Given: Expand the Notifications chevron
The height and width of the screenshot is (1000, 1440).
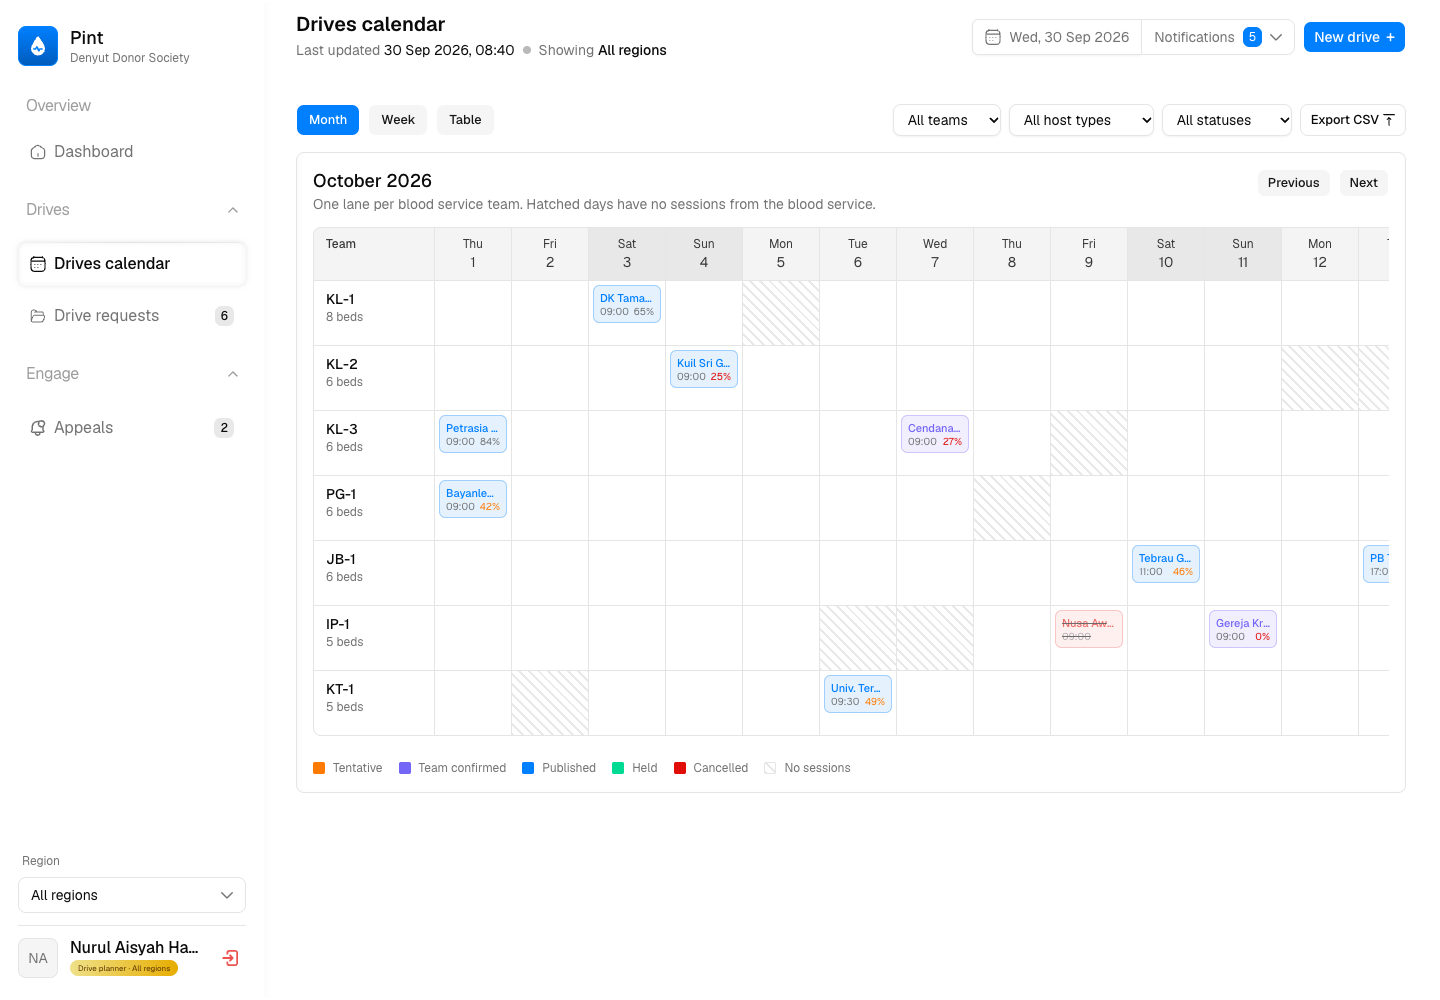Looking at the screenshot, I should click(1276, 37).
